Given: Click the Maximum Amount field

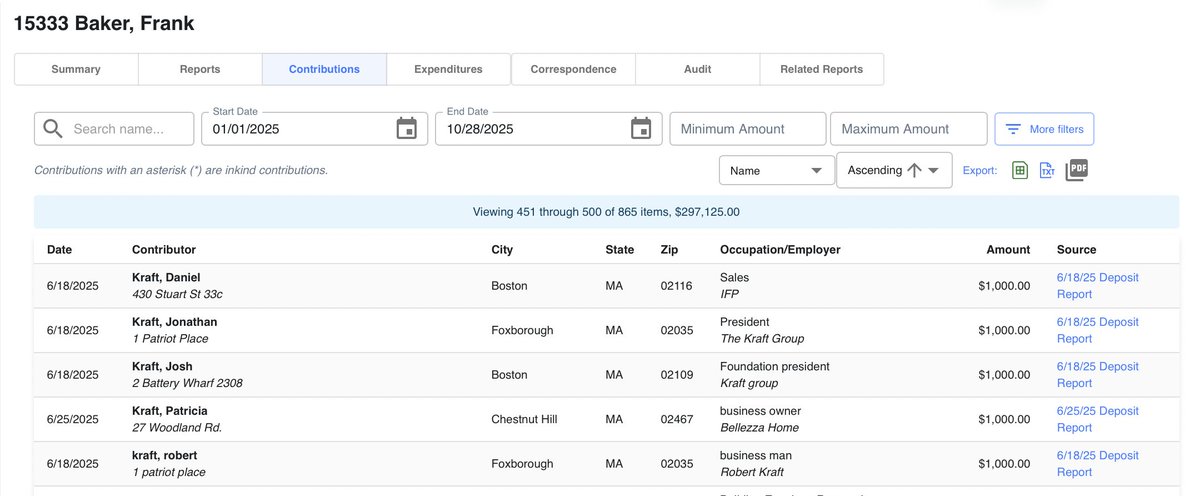Looking at the screenshot, I should coord(909,129).
